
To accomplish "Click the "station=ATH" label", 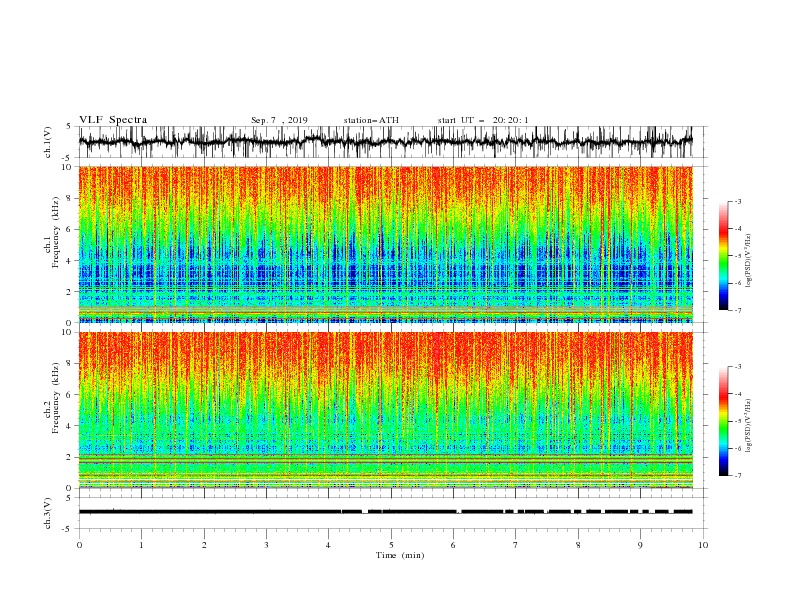I will 371,120.
